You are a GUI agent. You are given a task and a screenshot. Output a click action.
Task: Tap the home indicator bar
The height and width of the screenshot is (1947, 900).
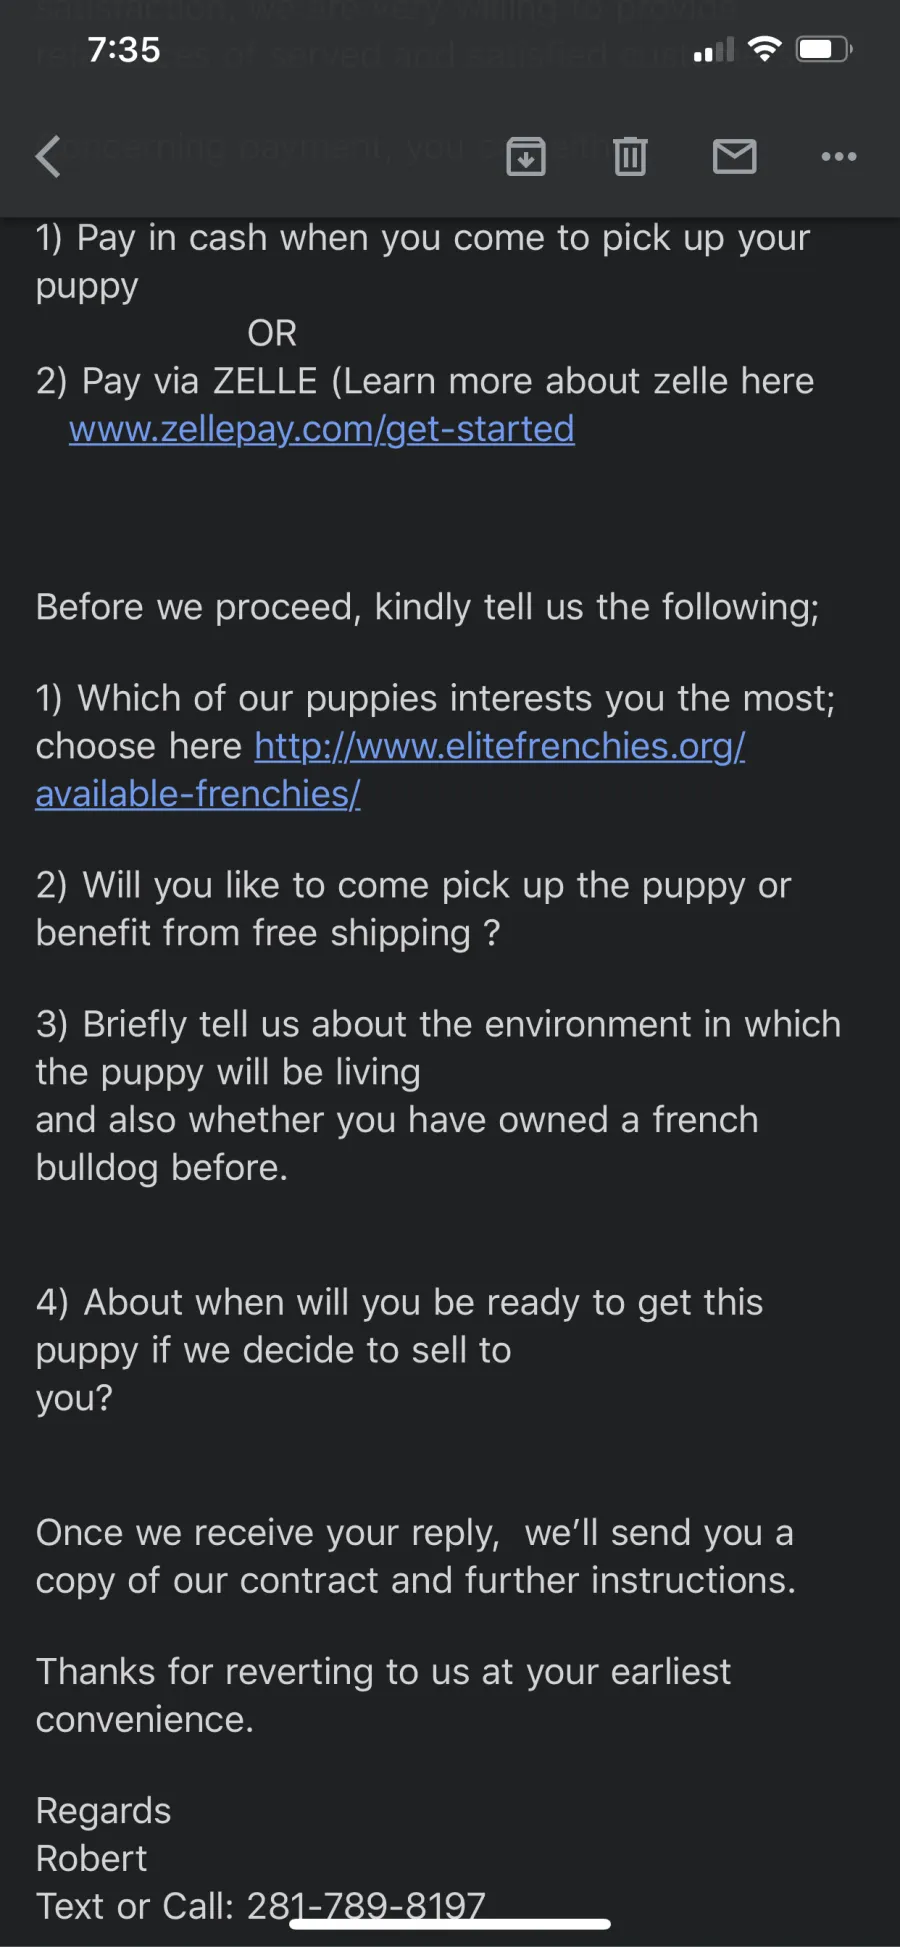(450, 1924)
